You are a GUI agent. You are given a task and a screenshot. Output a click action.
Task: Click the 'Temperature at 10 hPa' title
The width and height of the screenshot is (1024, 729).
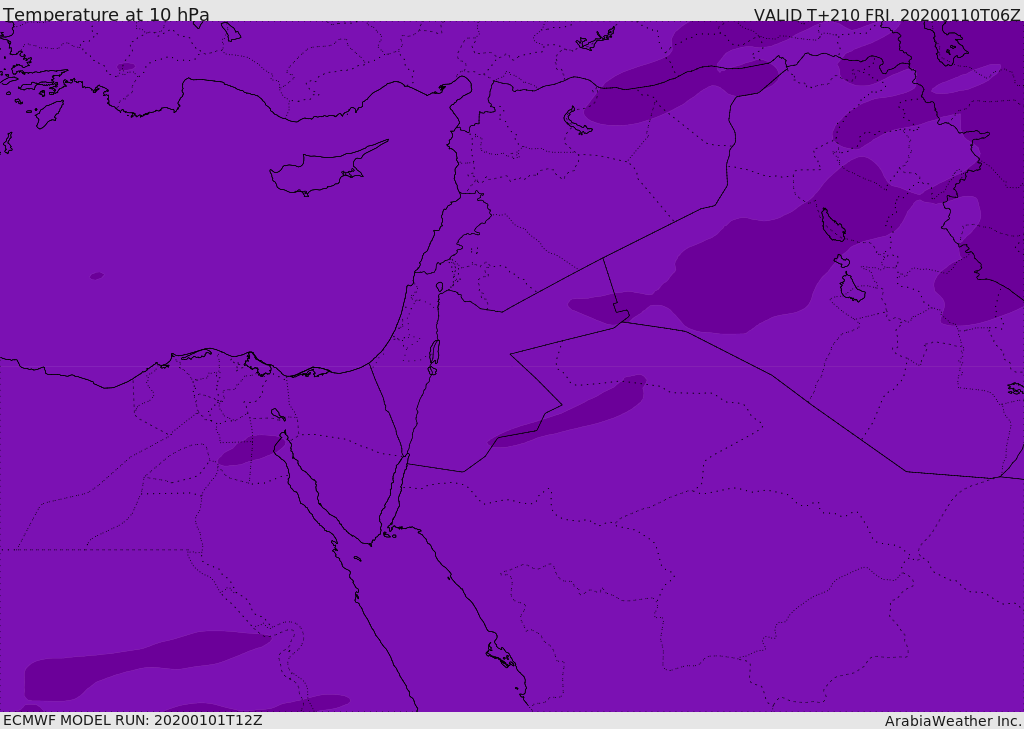tap(106, 14)
